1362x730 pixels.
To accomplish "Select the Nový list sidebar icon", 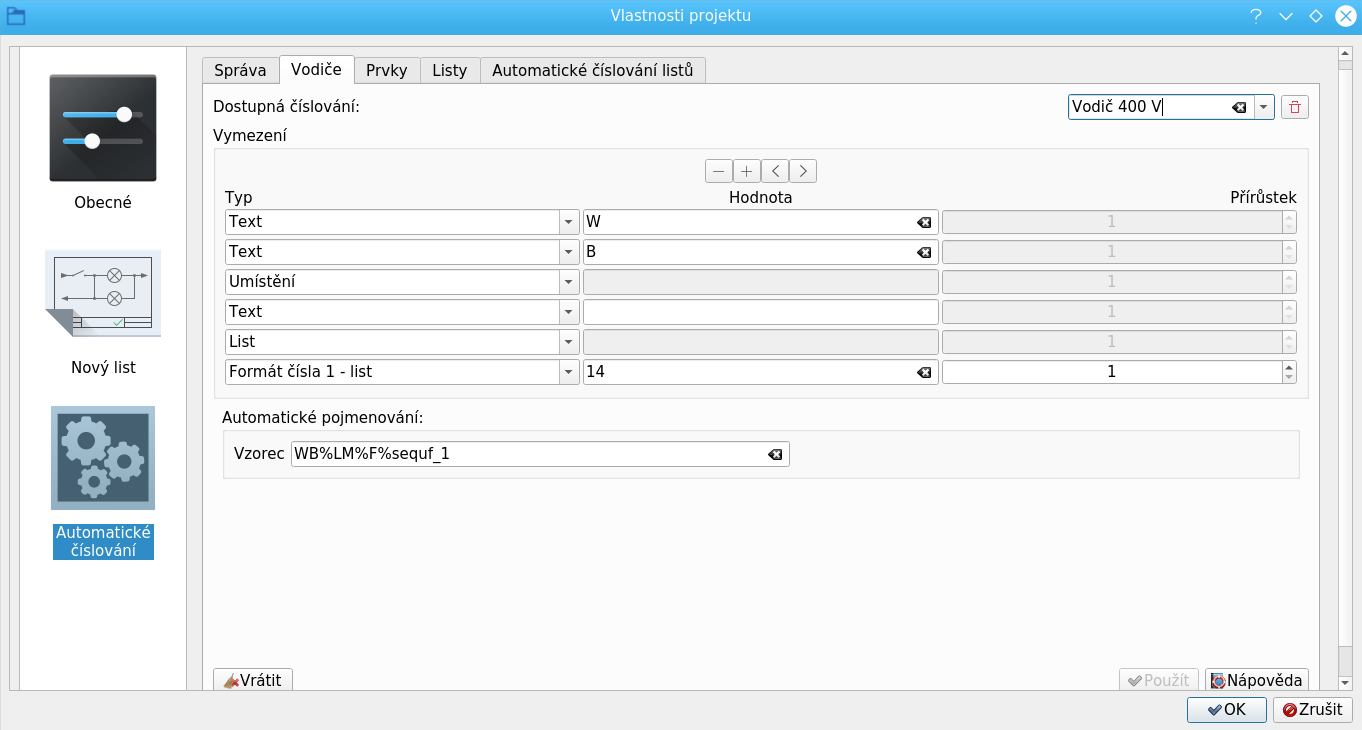I will pos(103,294).
